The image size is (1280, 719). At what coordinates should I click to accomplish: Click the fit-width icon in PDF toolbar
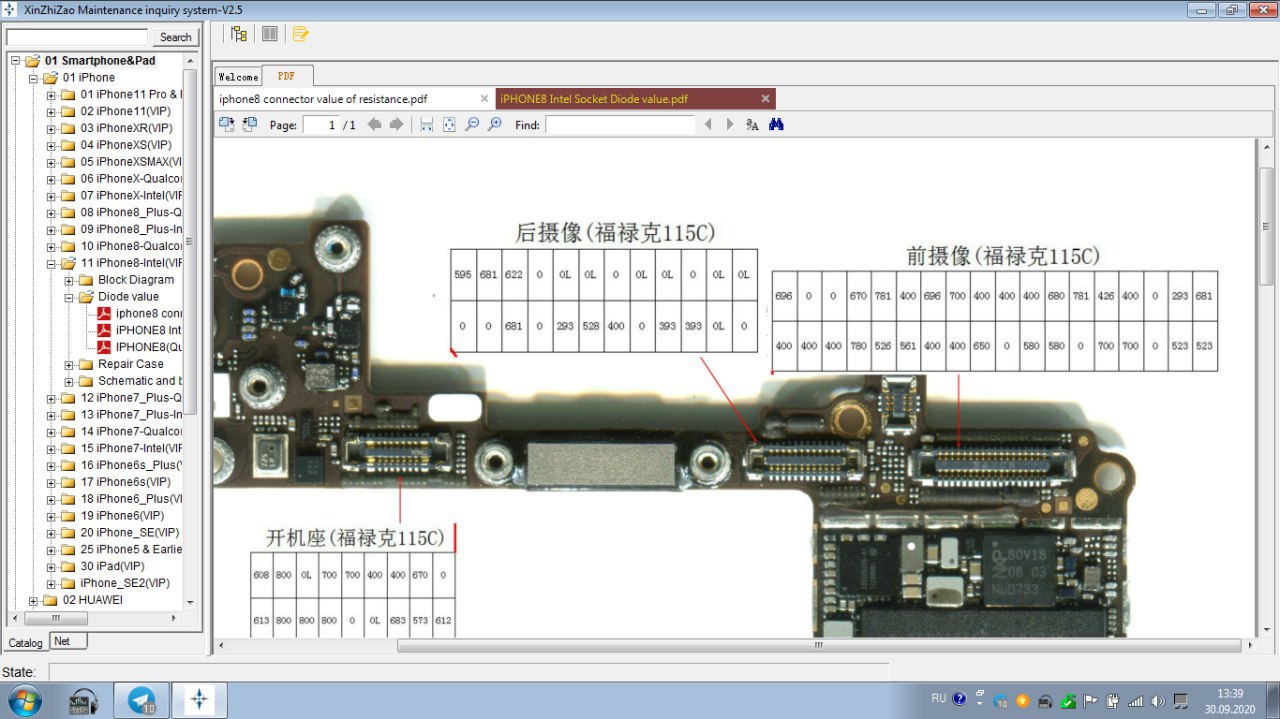point(427,124)
